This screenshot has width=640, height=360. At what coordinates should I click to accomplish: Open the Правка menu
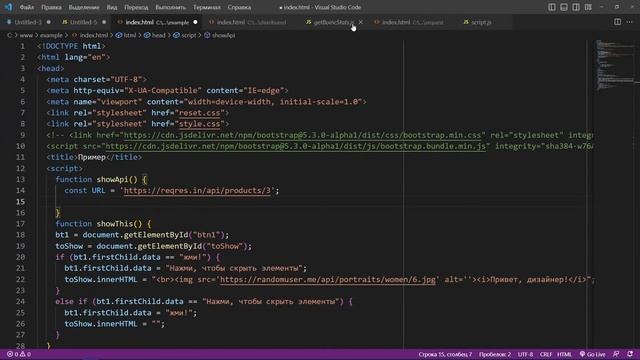coord(51,7)
